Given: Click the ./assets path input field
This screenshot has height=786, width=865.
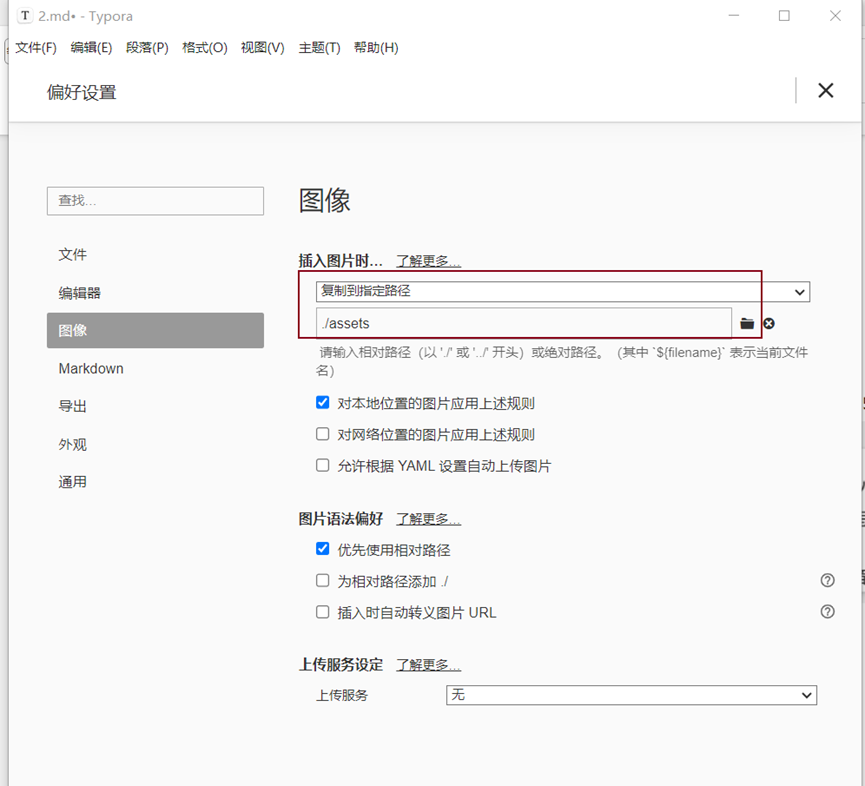Looking at the screenshot, I should pyautogui.click(x=524, y=323).
